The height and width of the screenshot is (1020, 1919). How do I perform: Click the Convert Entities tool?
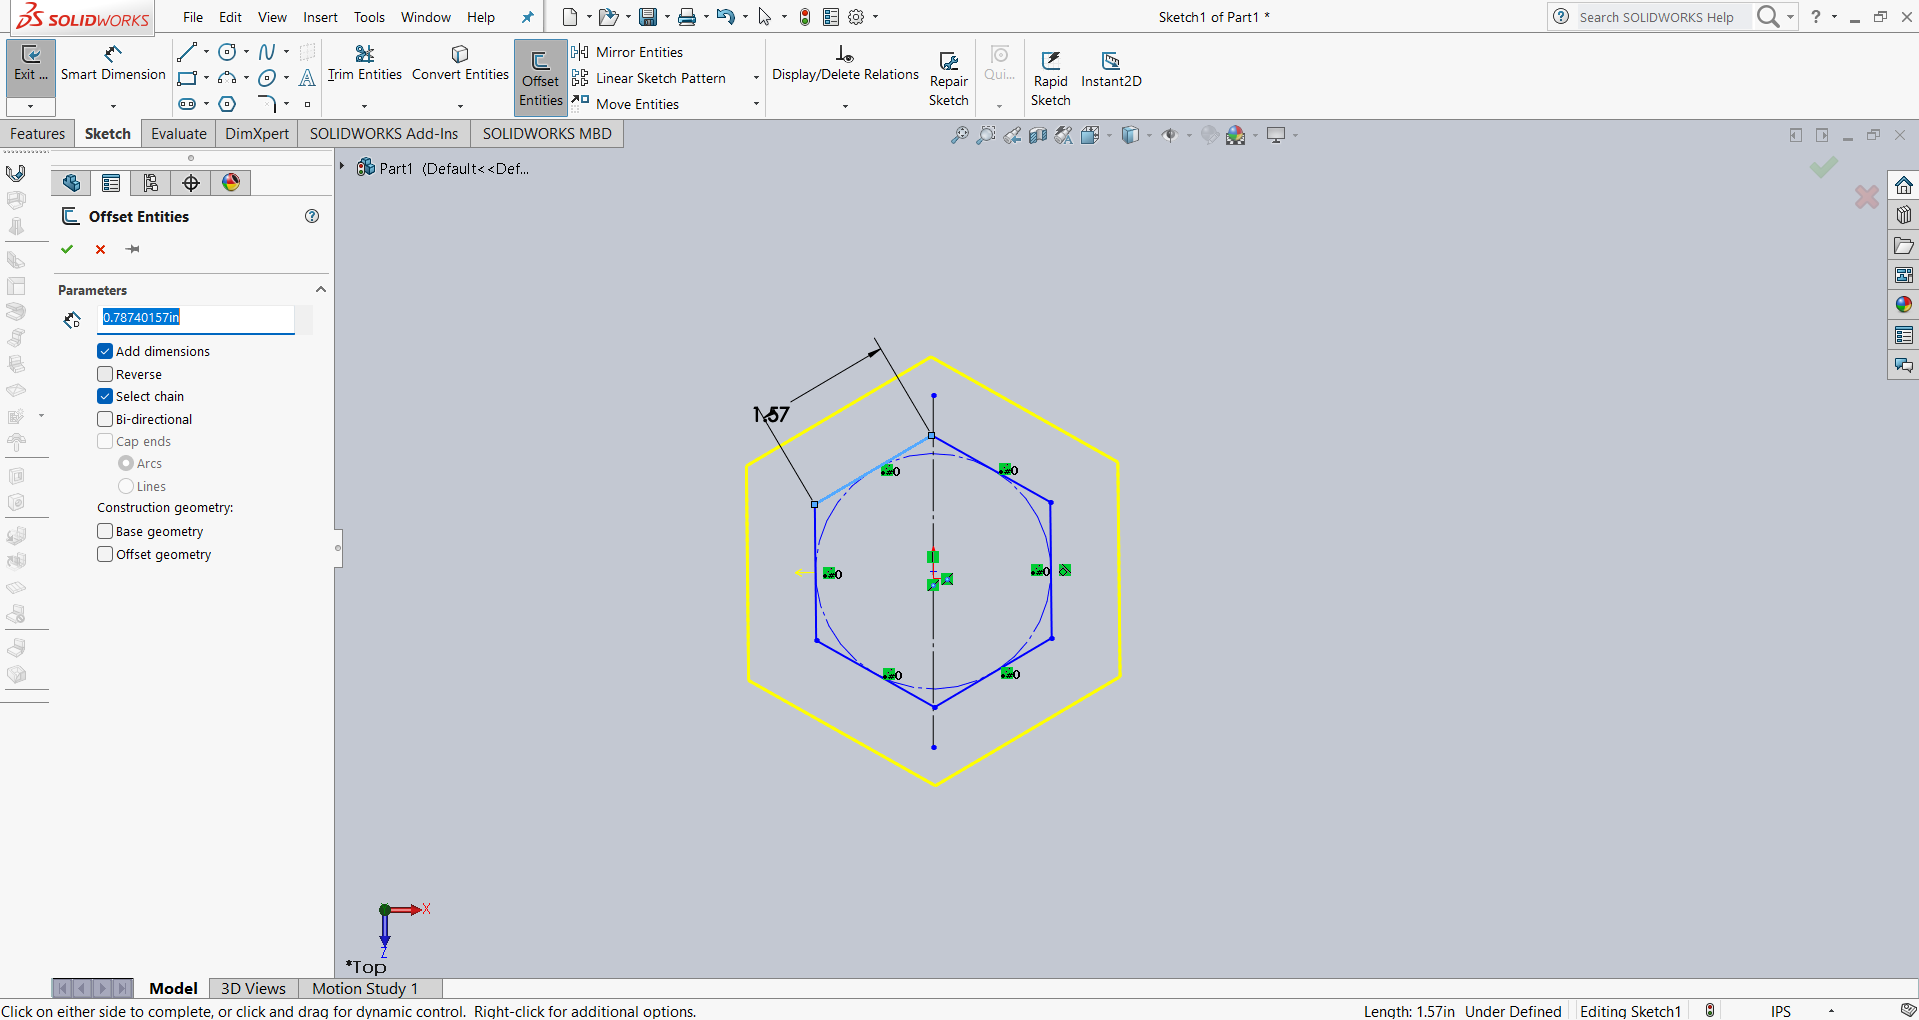coord(460,63)
